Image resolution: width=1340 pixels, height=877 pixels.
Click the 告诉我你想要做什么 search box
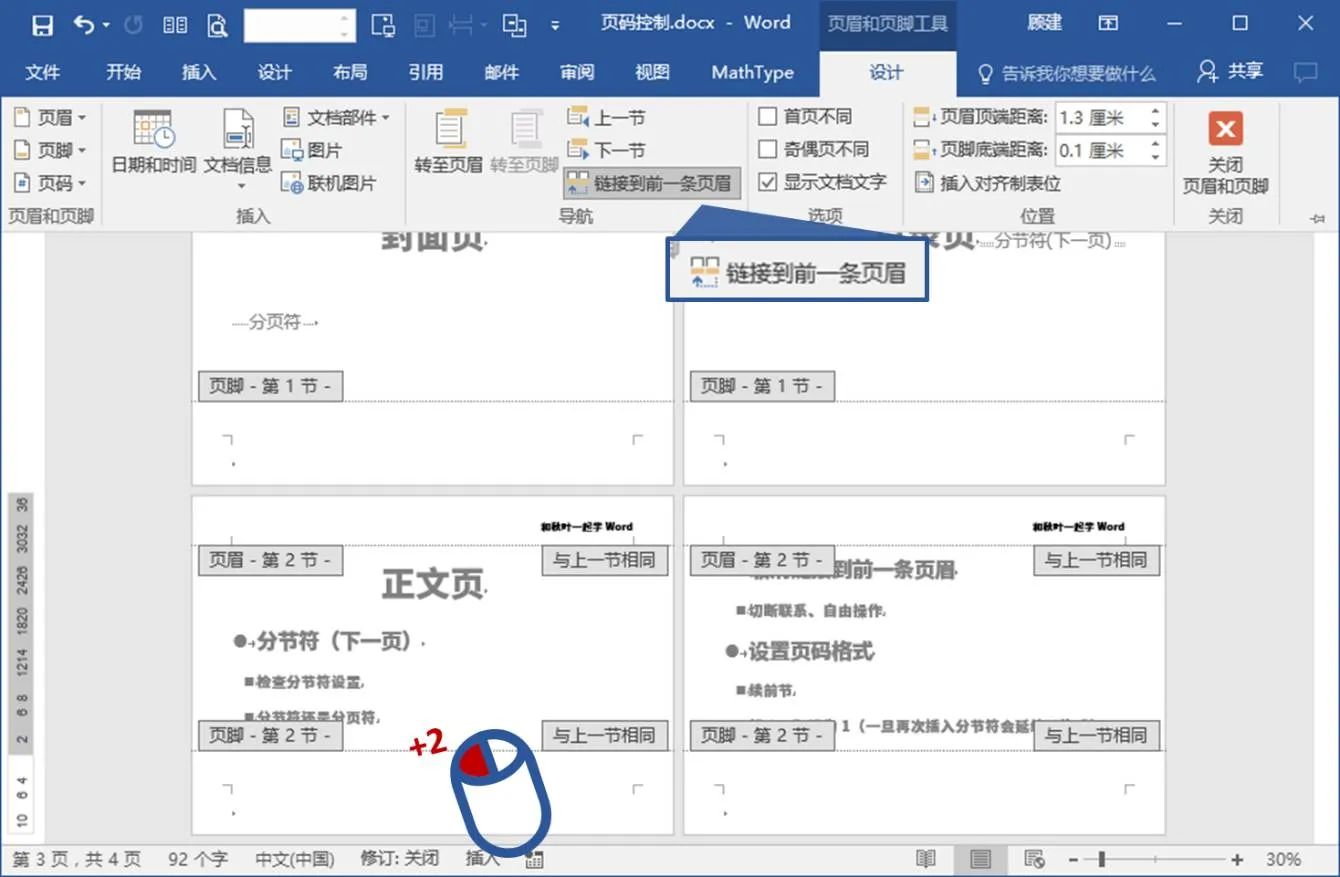pos(1066,73)
